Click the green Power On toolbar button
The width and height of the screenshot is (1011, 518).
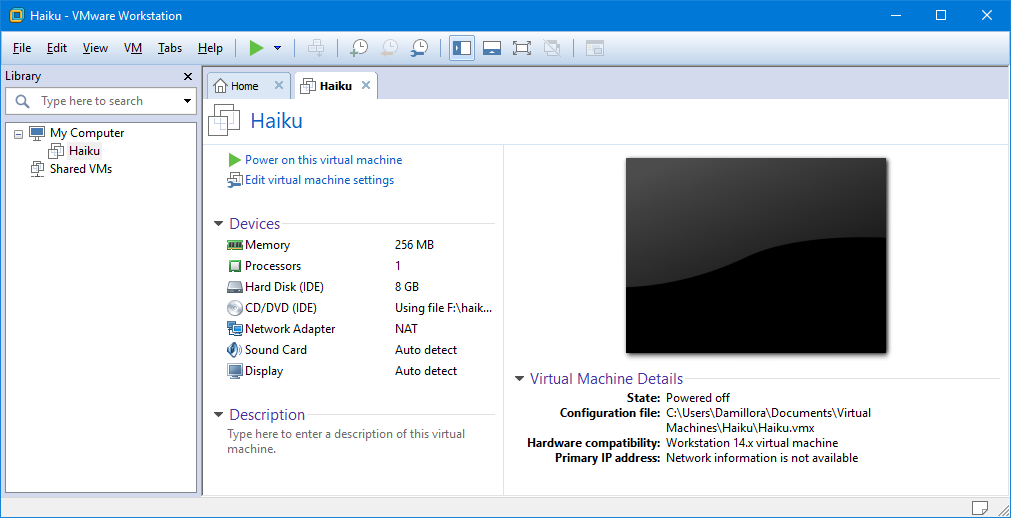[256, 48]
